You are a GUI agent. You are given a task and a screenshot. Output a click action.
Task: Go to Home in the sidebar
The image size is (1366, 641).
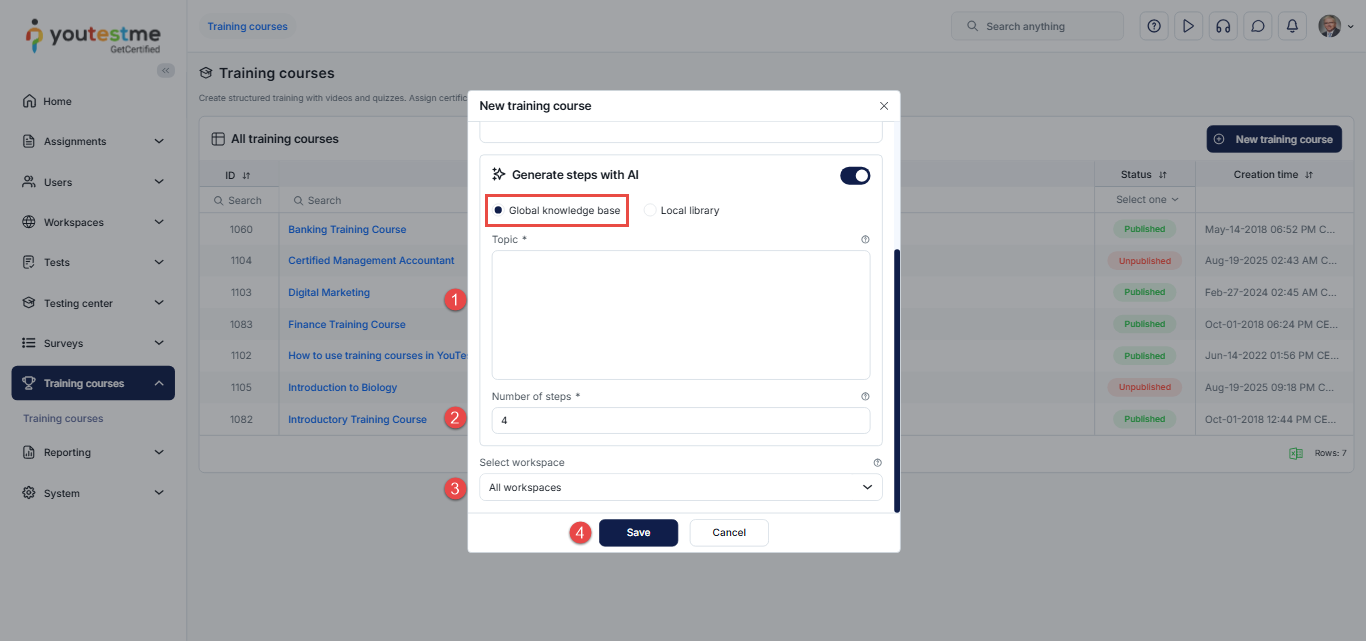pos(57,102)
